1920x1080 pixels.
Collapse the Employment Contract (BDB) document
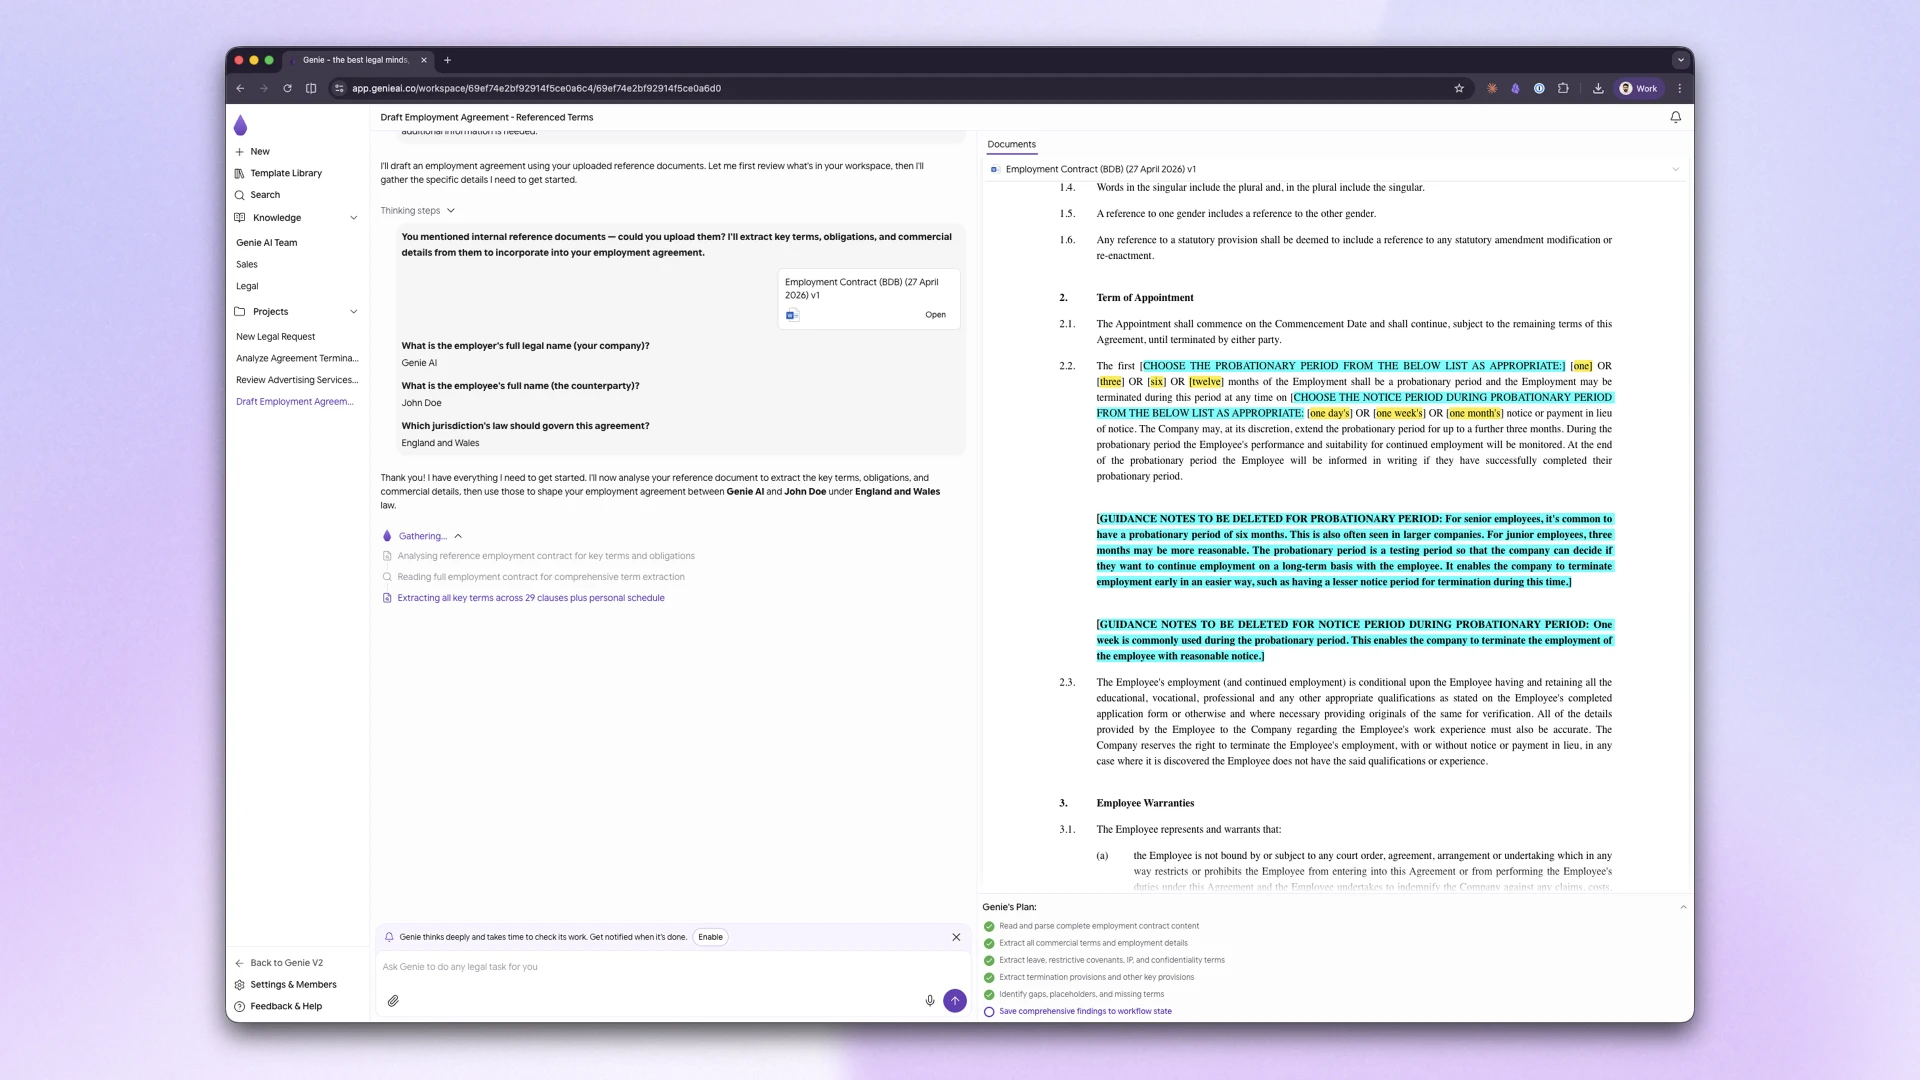(1676, 168)
